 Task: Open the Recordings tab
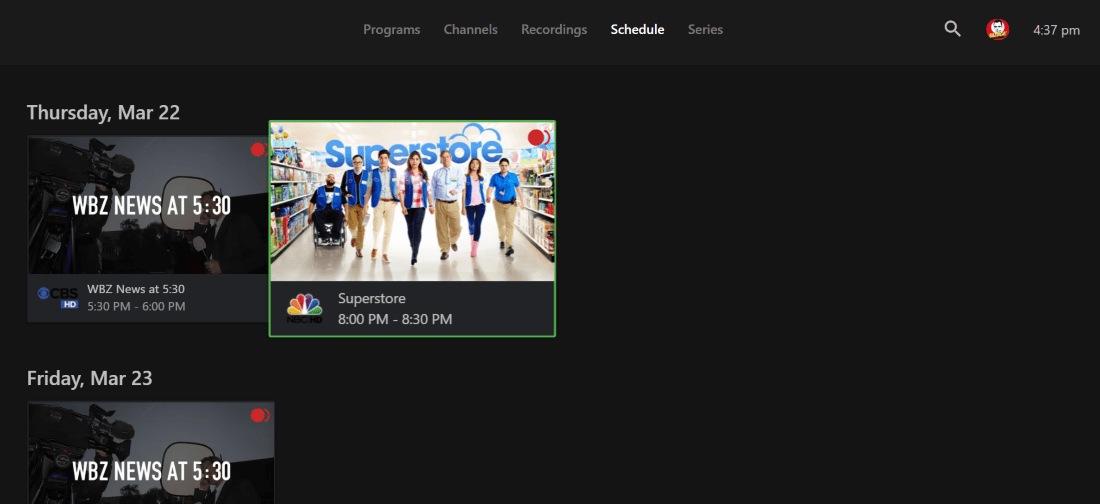[x=554, y=29]
